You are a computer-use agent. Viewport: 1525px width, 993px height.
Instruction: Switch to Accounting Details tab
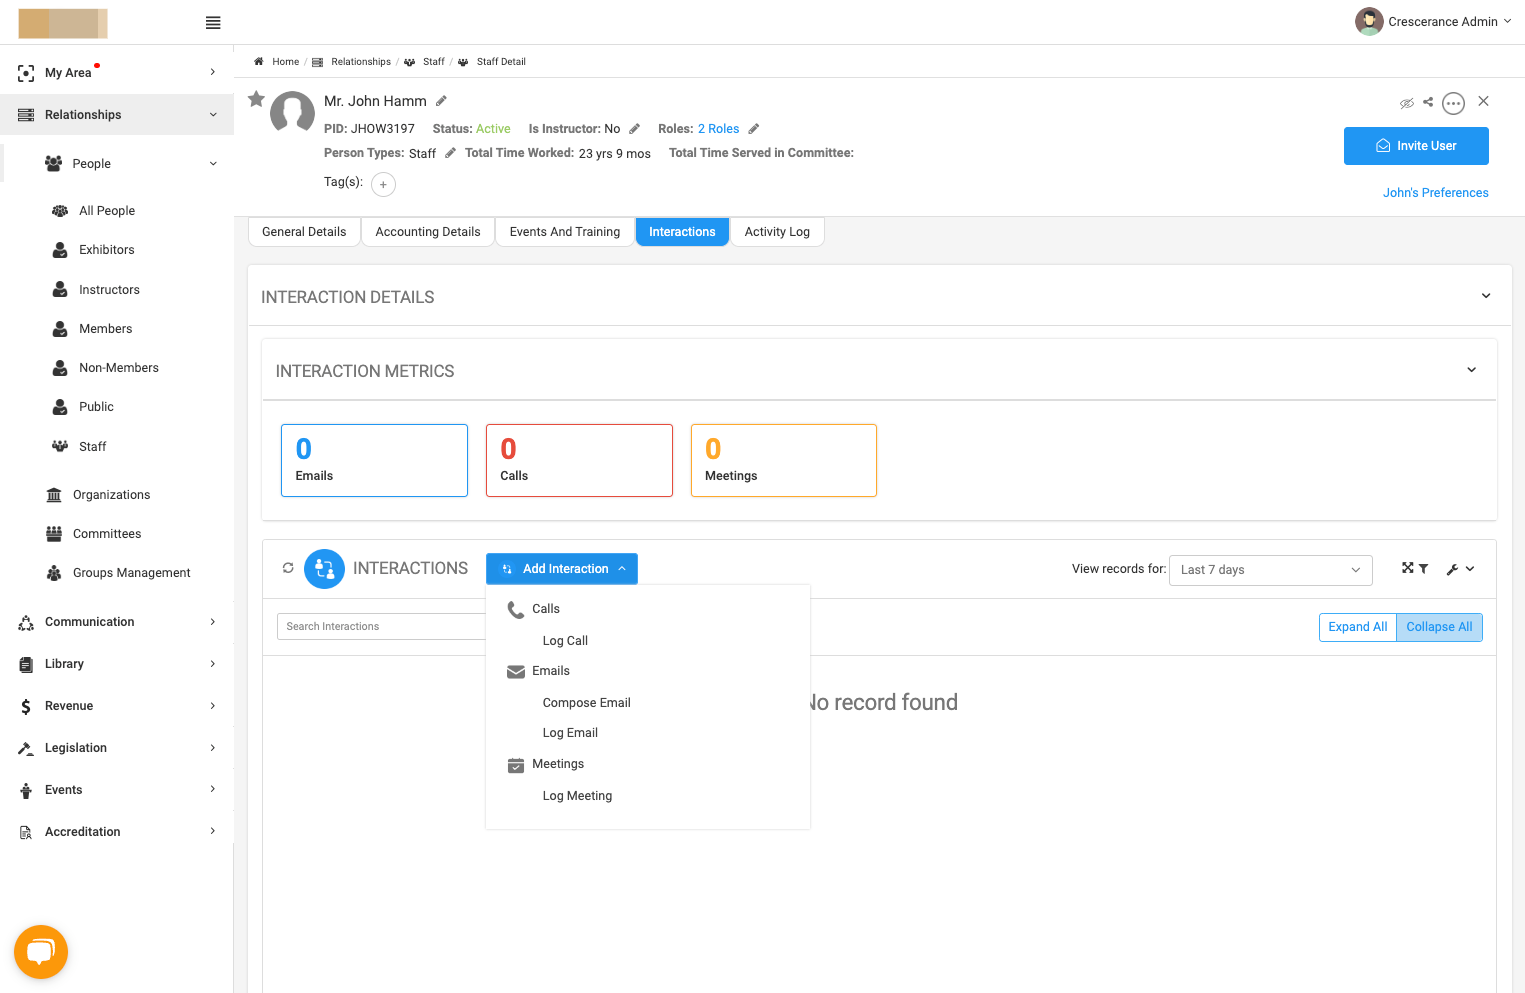[x=428, y=232]
